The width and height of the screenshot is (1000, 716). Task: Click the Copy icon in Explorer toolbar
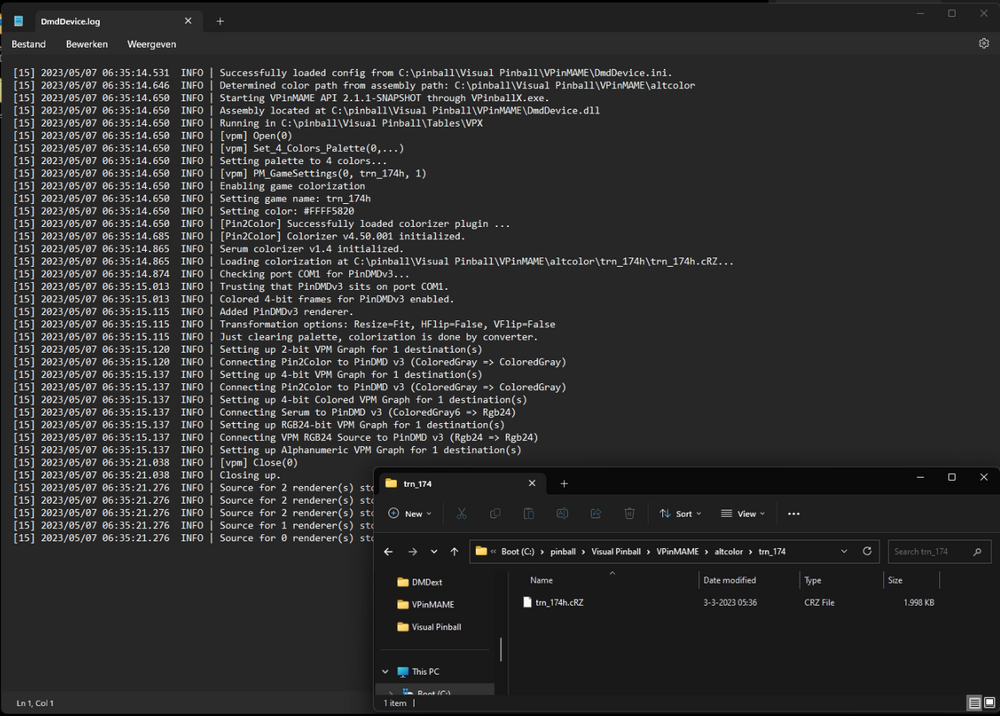tap(495, 513)
